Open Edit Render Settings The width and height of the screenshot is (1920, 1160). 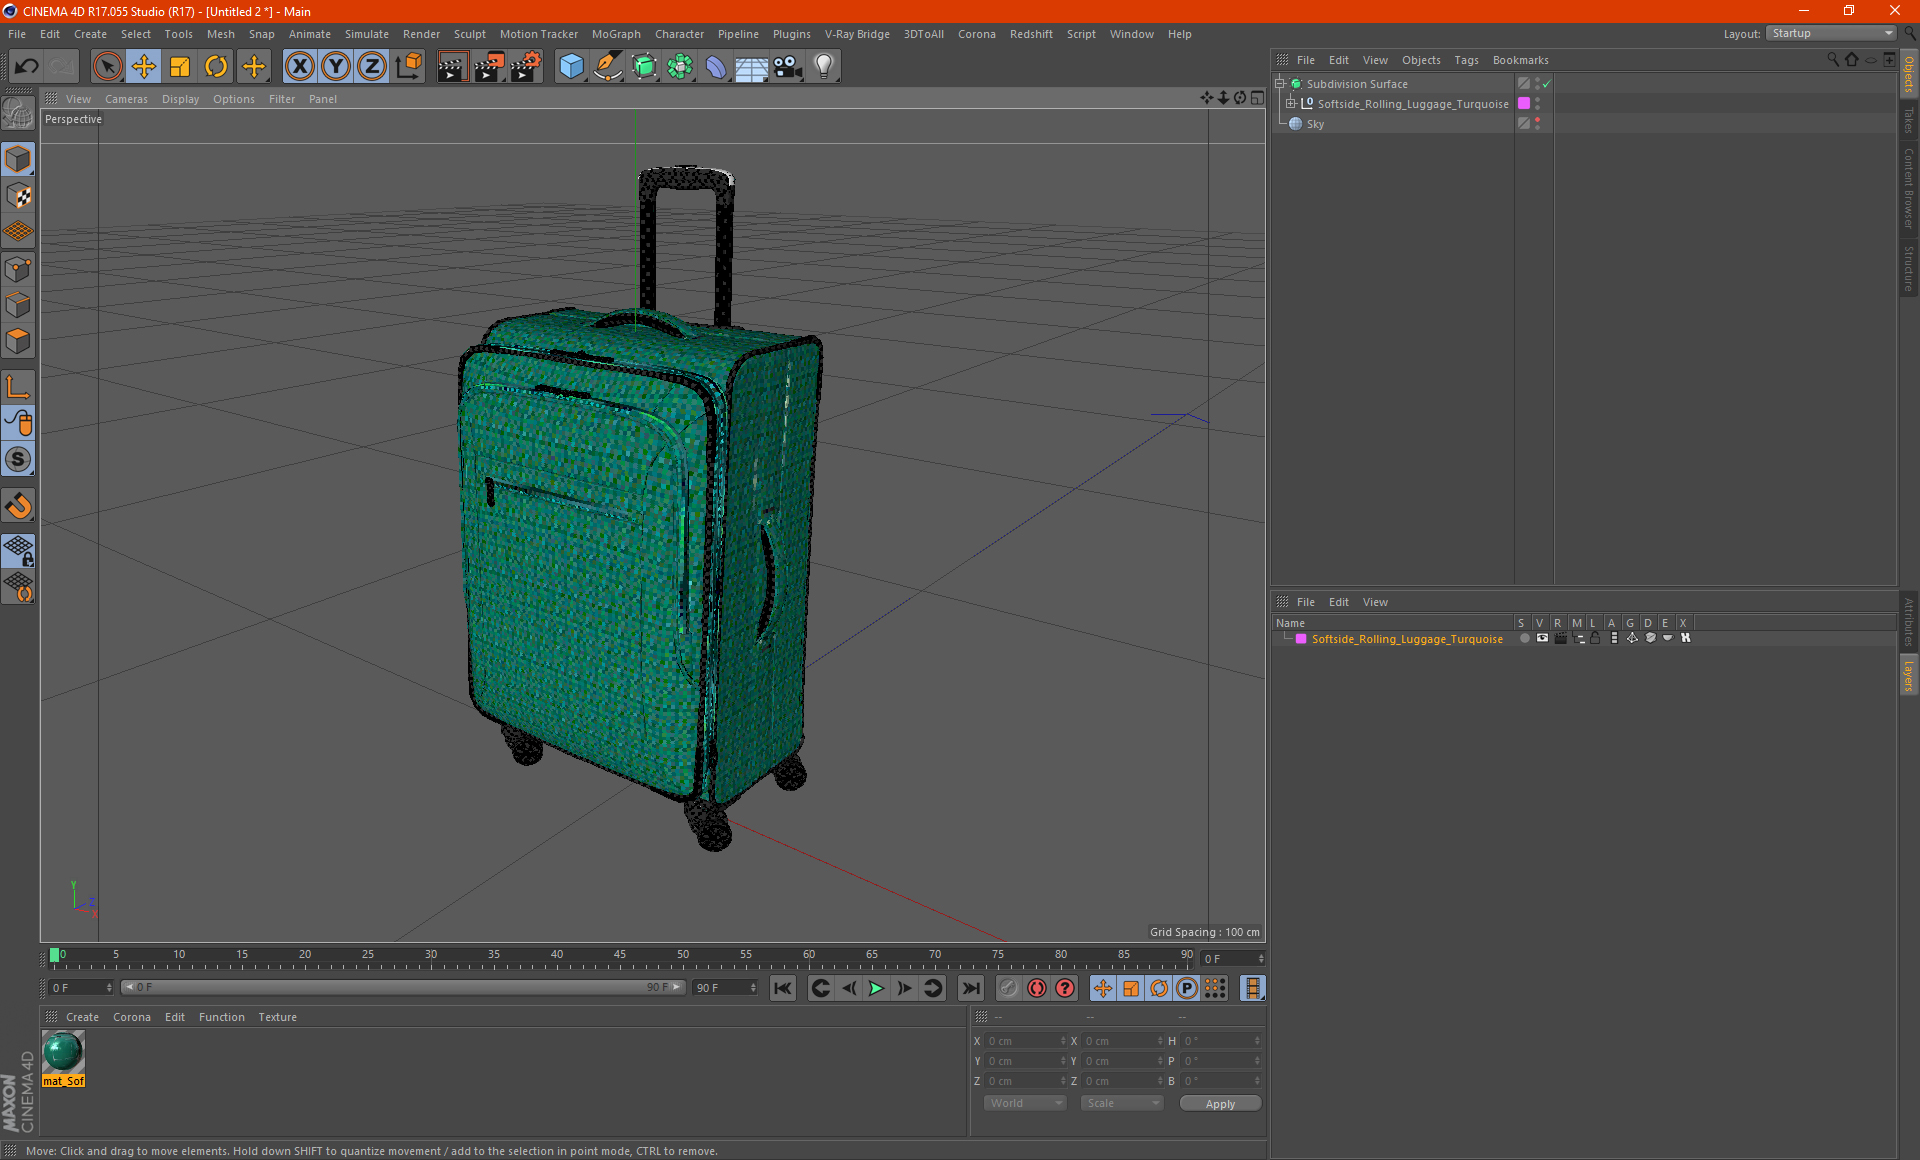point(525,66)
